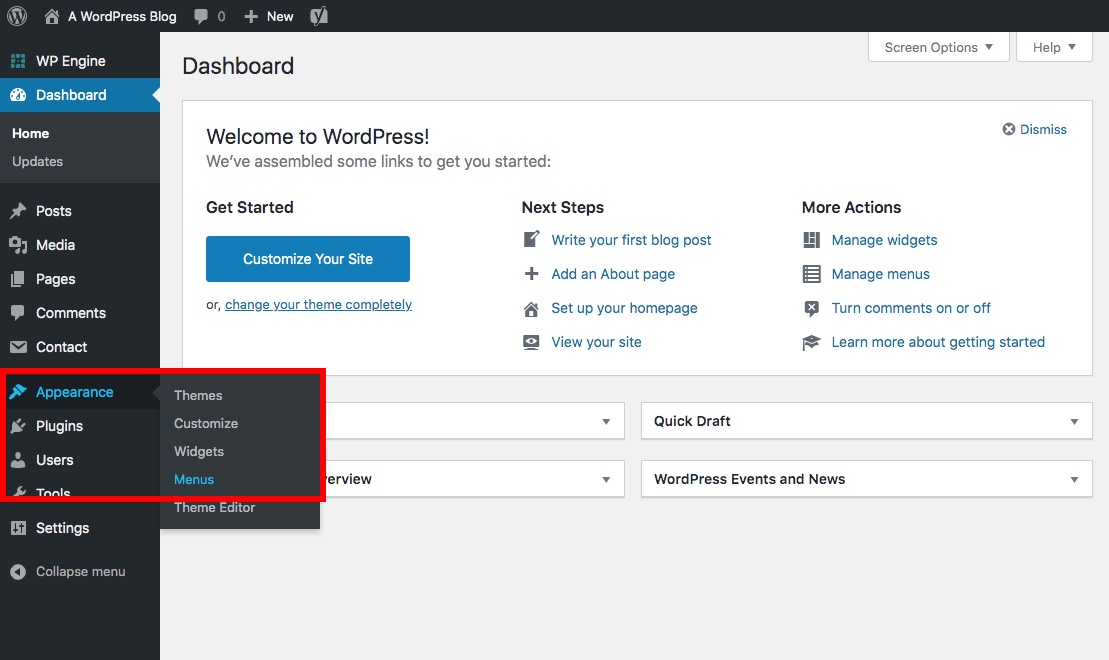1109x660 pixels.
Task: Collapse the panel left of Quick Draft
Action: click(606, 422)
